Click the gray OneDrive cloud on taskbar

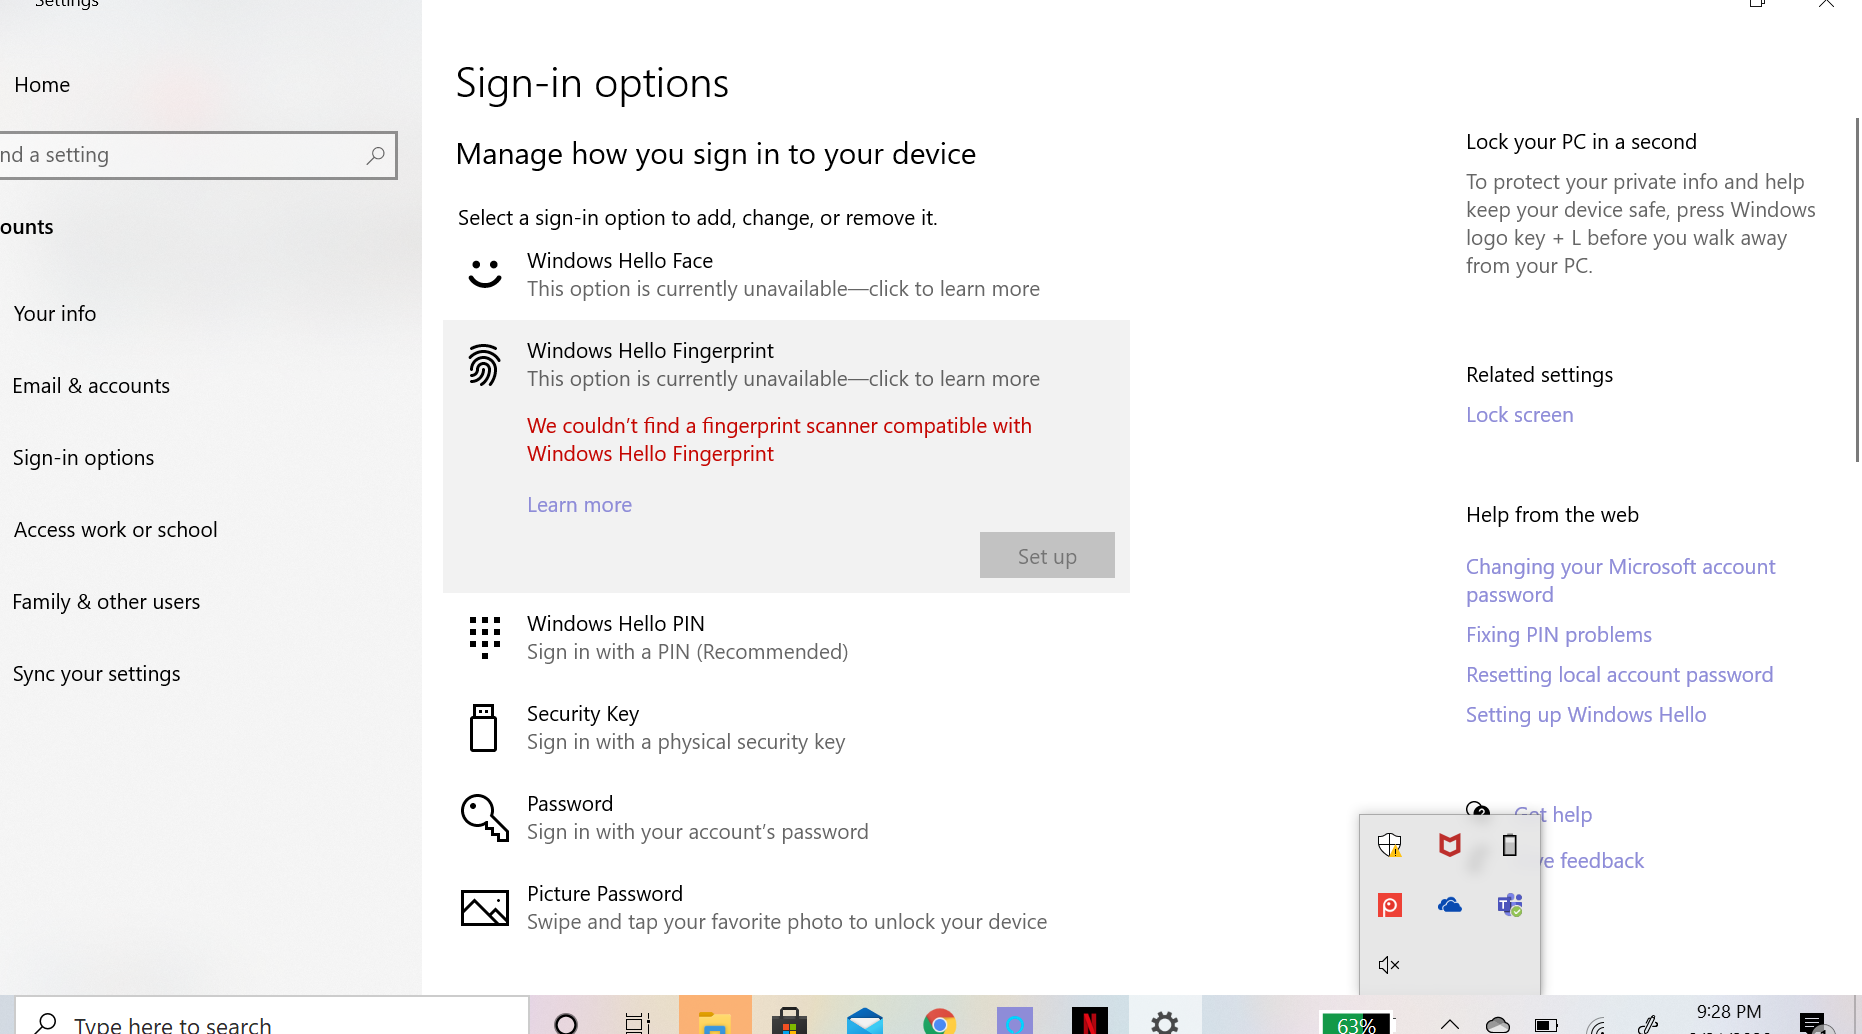point(1498,1024)
